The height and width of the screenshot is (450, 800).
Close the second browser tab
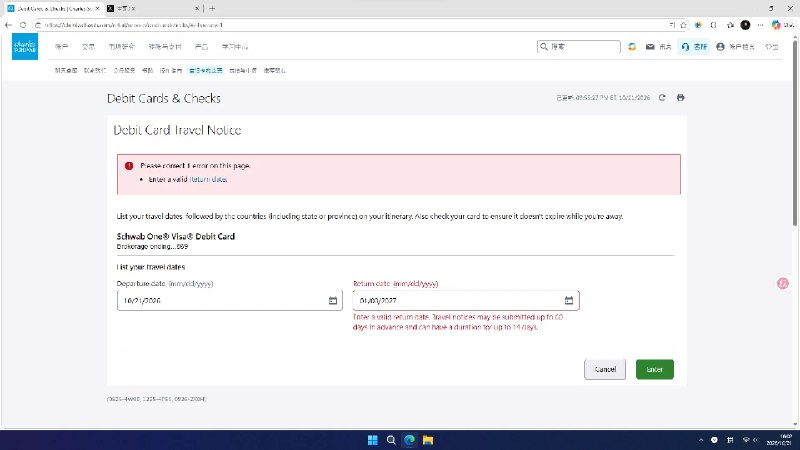click(197, 9)
